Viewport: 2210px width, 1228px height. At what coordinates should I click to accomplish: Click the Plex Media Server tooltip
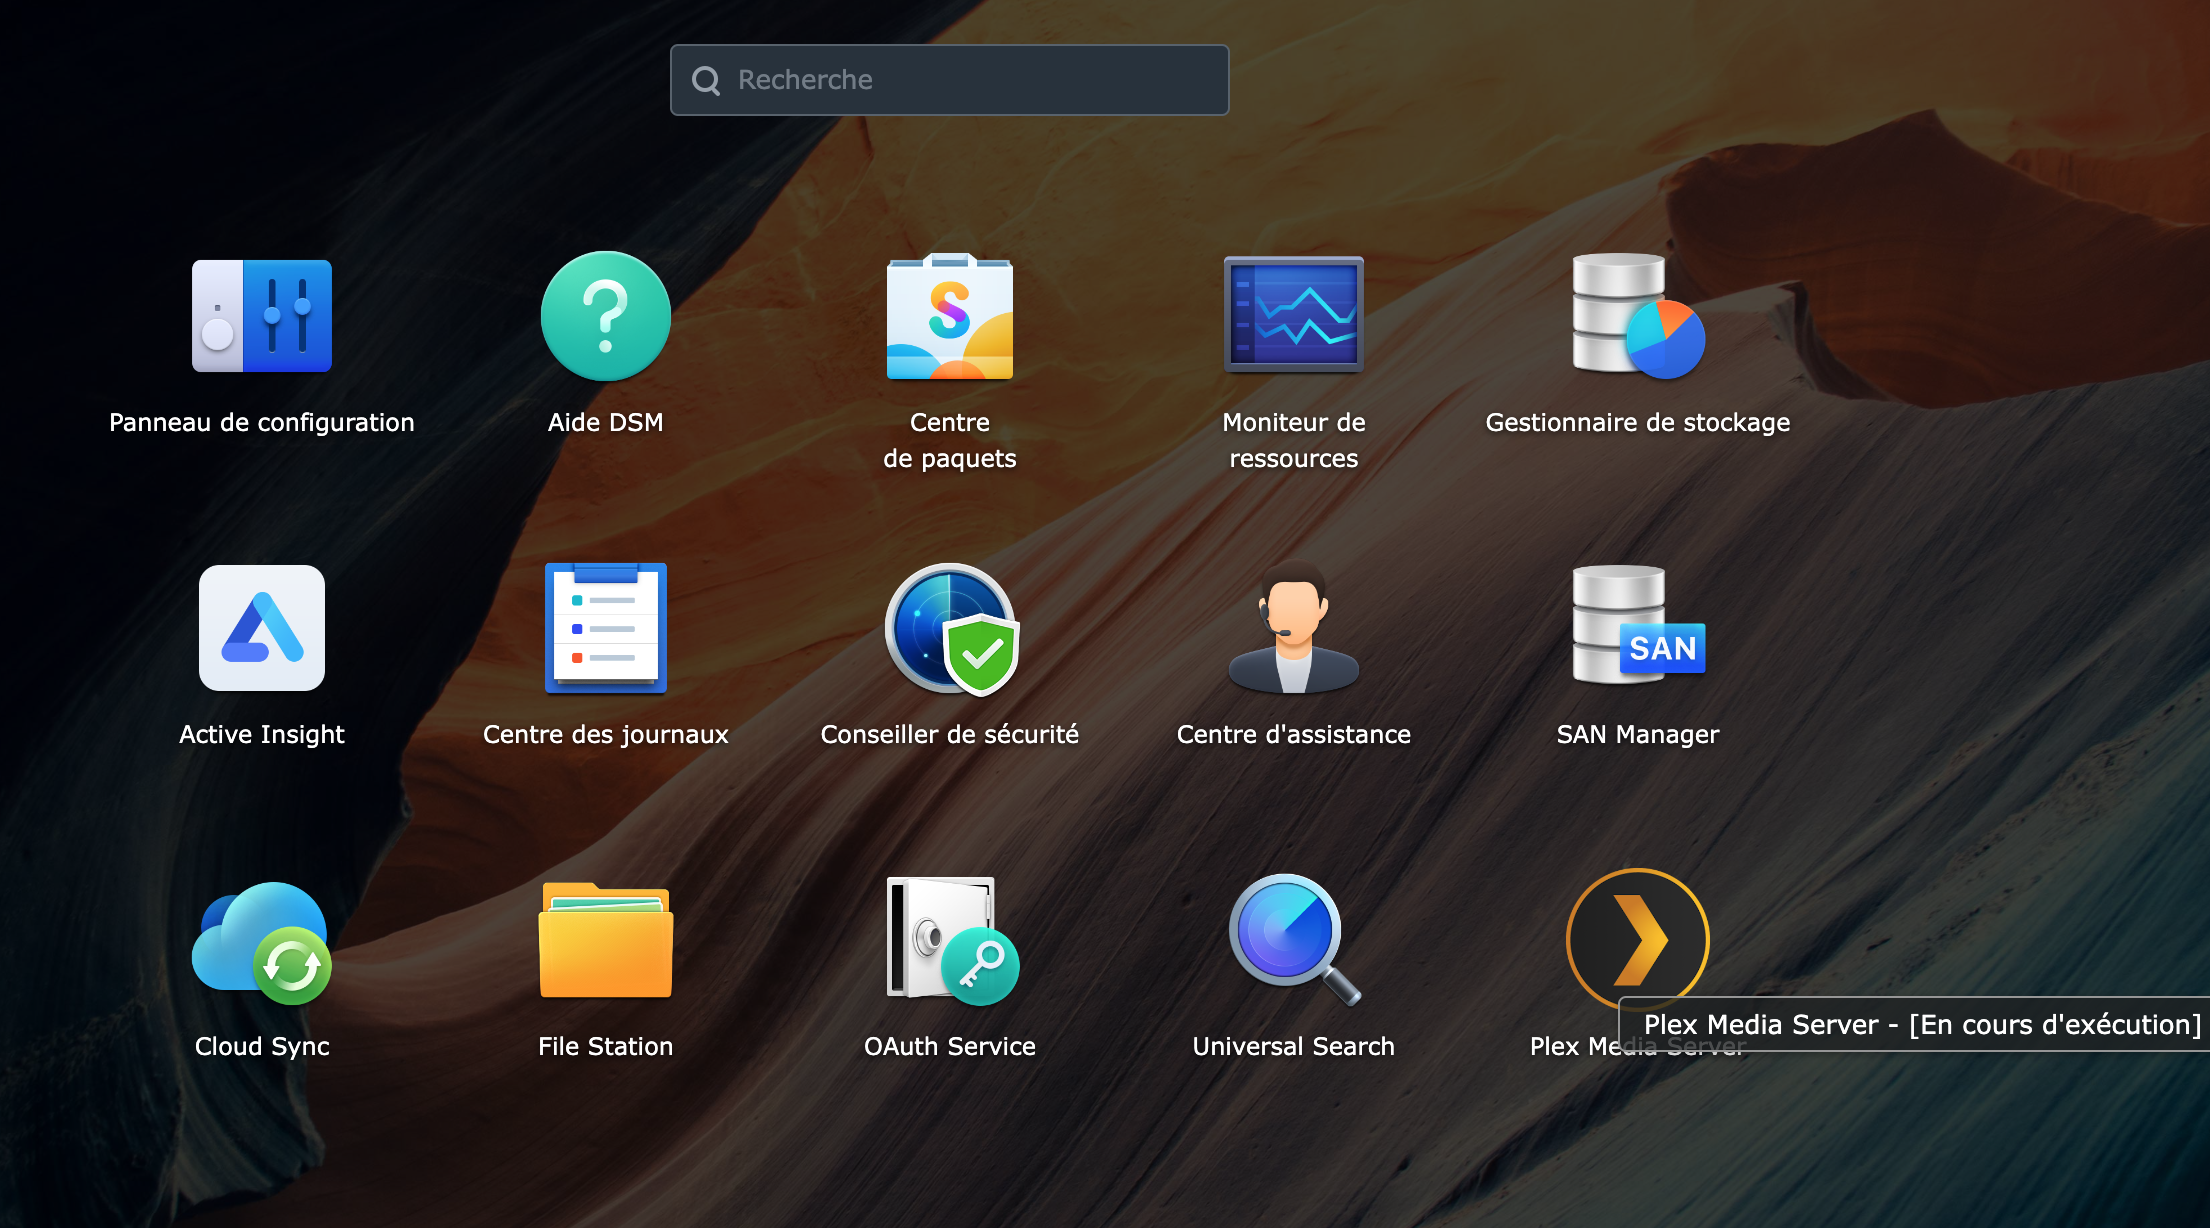[1915, 1024]
